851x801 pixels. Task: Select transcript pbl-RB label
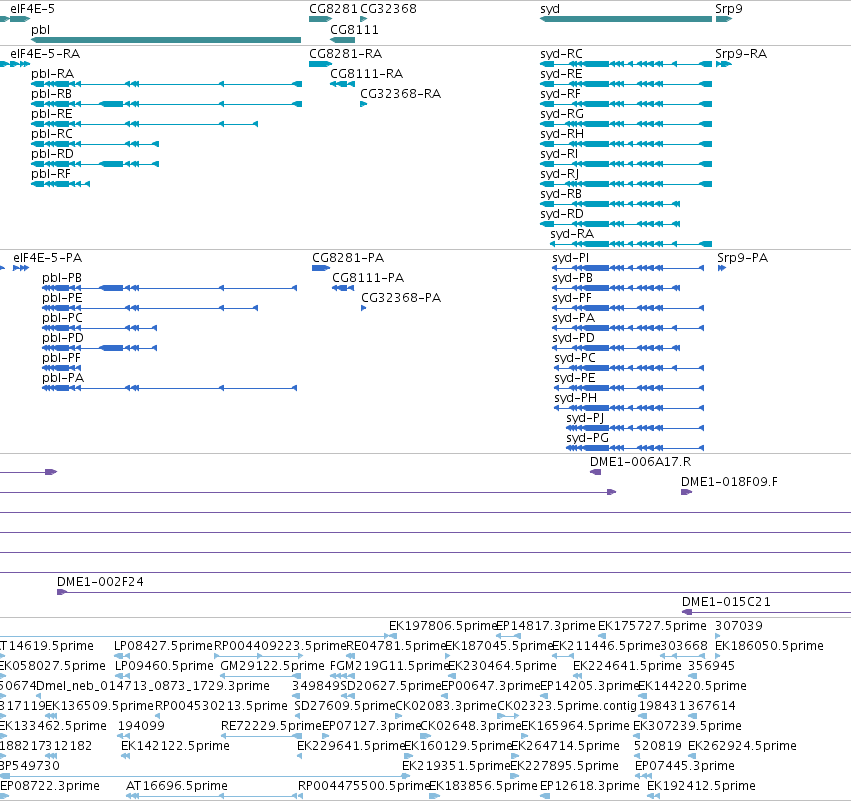[52, 94]
